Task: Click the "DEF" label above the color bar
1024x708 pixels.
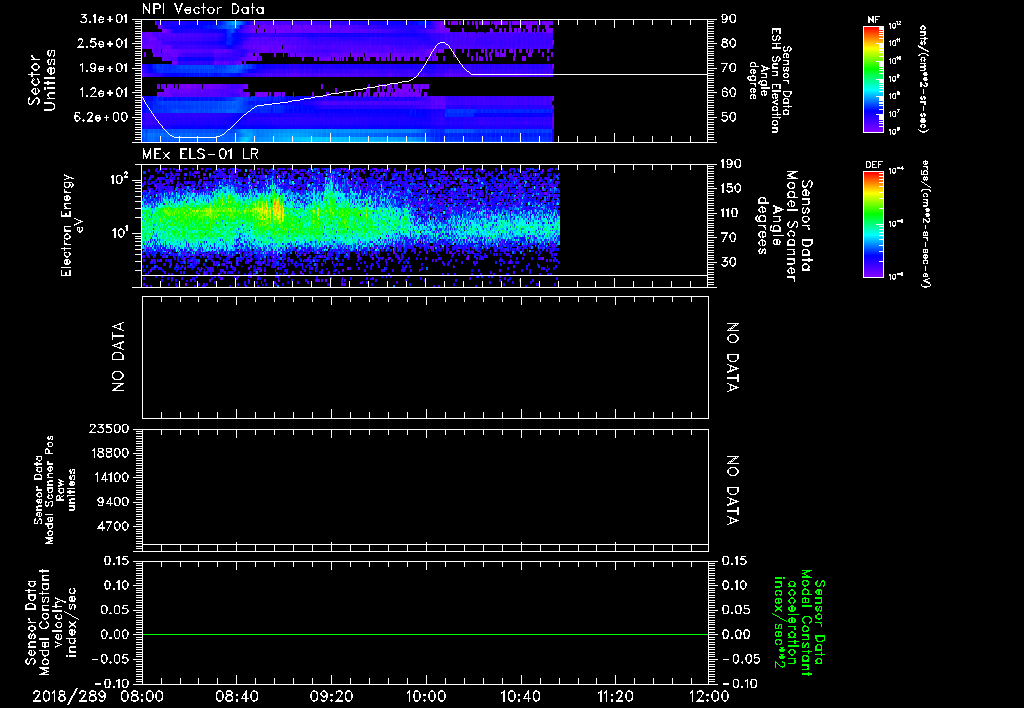Action: (x=873, y=165)
